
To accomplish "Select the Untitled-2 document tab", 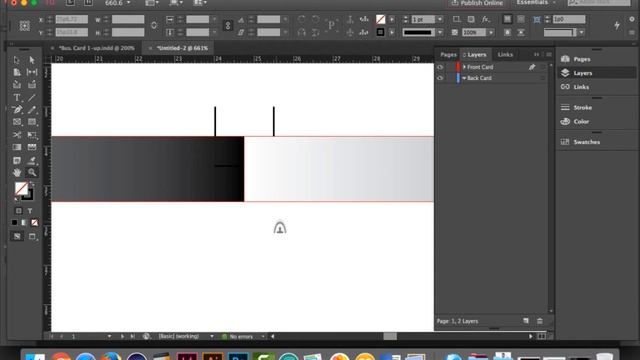I will tap(182, 48).
